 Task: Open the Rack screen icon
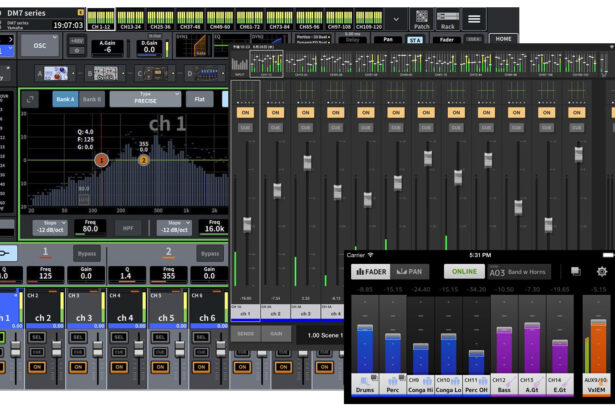[x=448, y=19]
